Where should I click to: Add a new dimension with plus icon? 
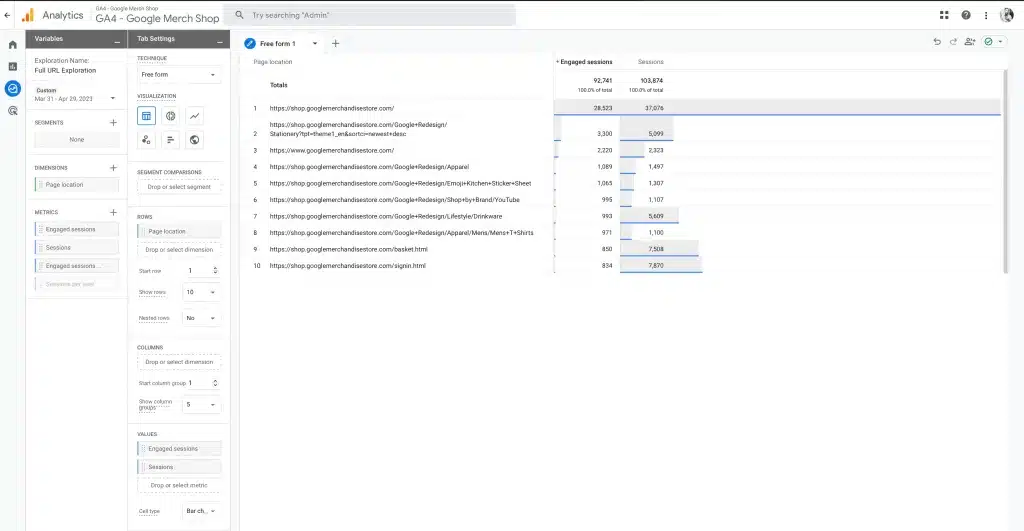click(x=113, y=168)
